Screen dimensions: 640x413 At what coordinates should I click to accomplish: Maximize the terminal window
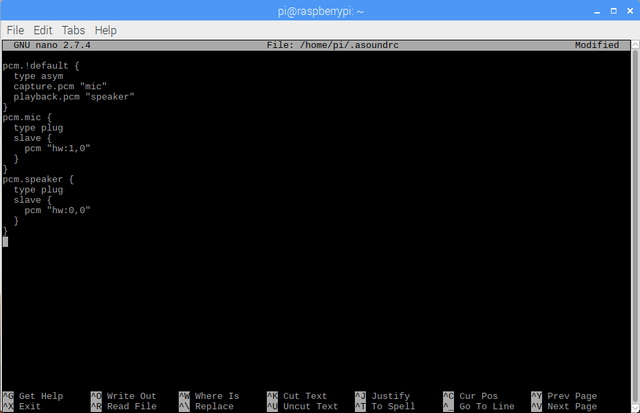[613, 11]
